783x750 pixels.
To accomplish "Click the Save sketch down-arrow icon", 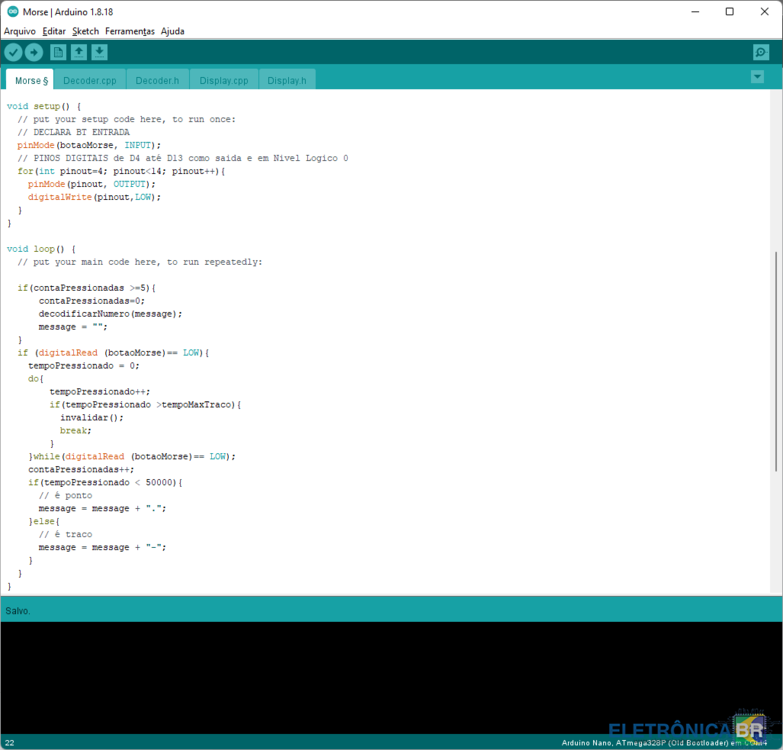I will point(100,52).
